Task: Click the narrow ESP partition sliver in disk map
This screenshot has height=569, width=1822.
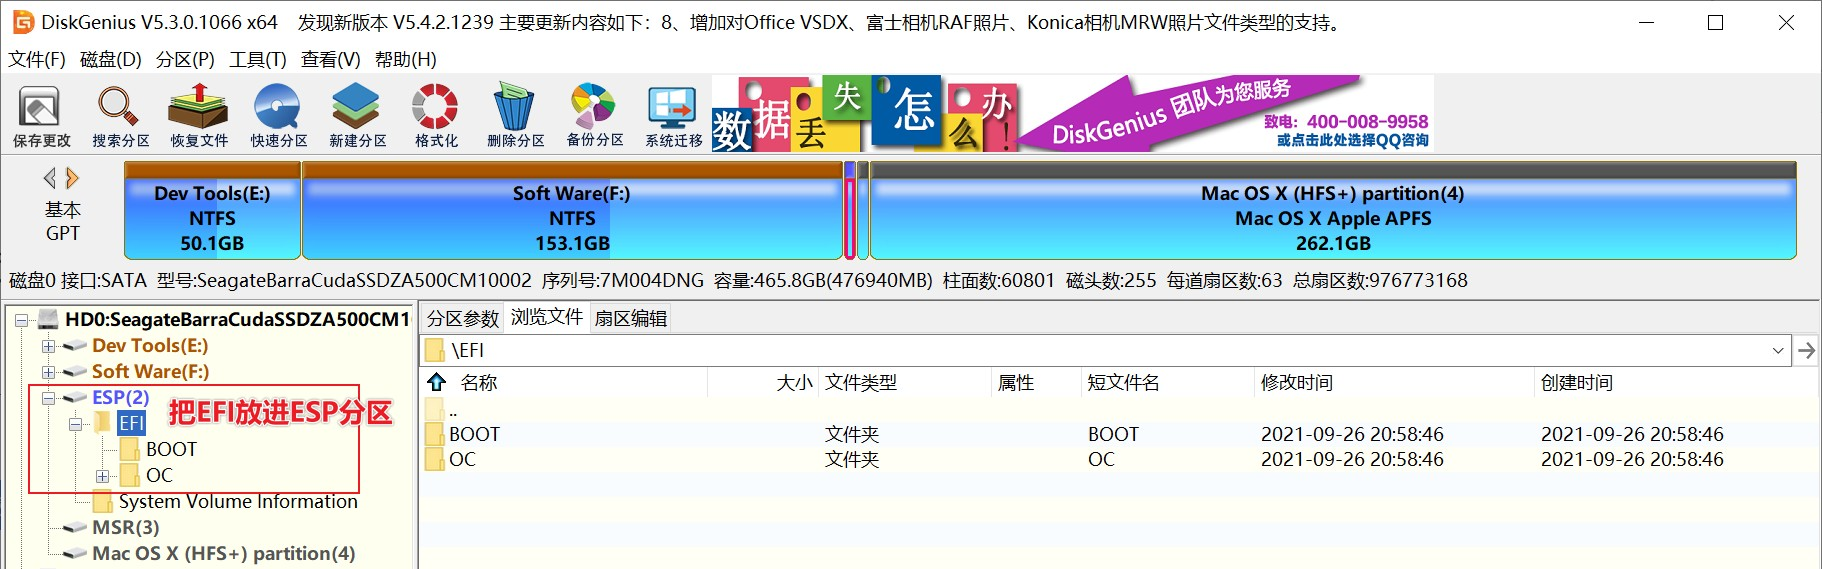Action: tap(850, 212)
